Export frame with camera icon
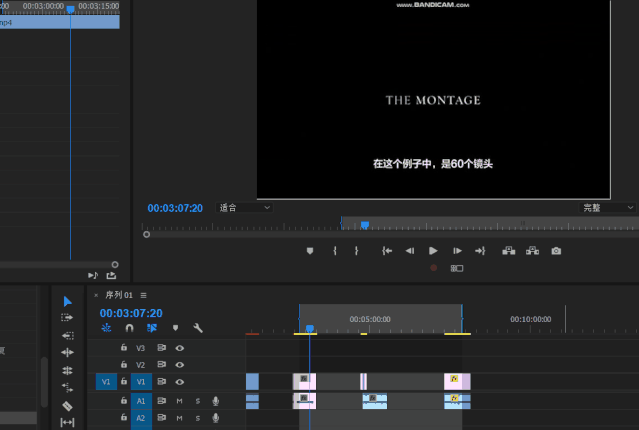The image size is (639, 430). pos(556,251)
